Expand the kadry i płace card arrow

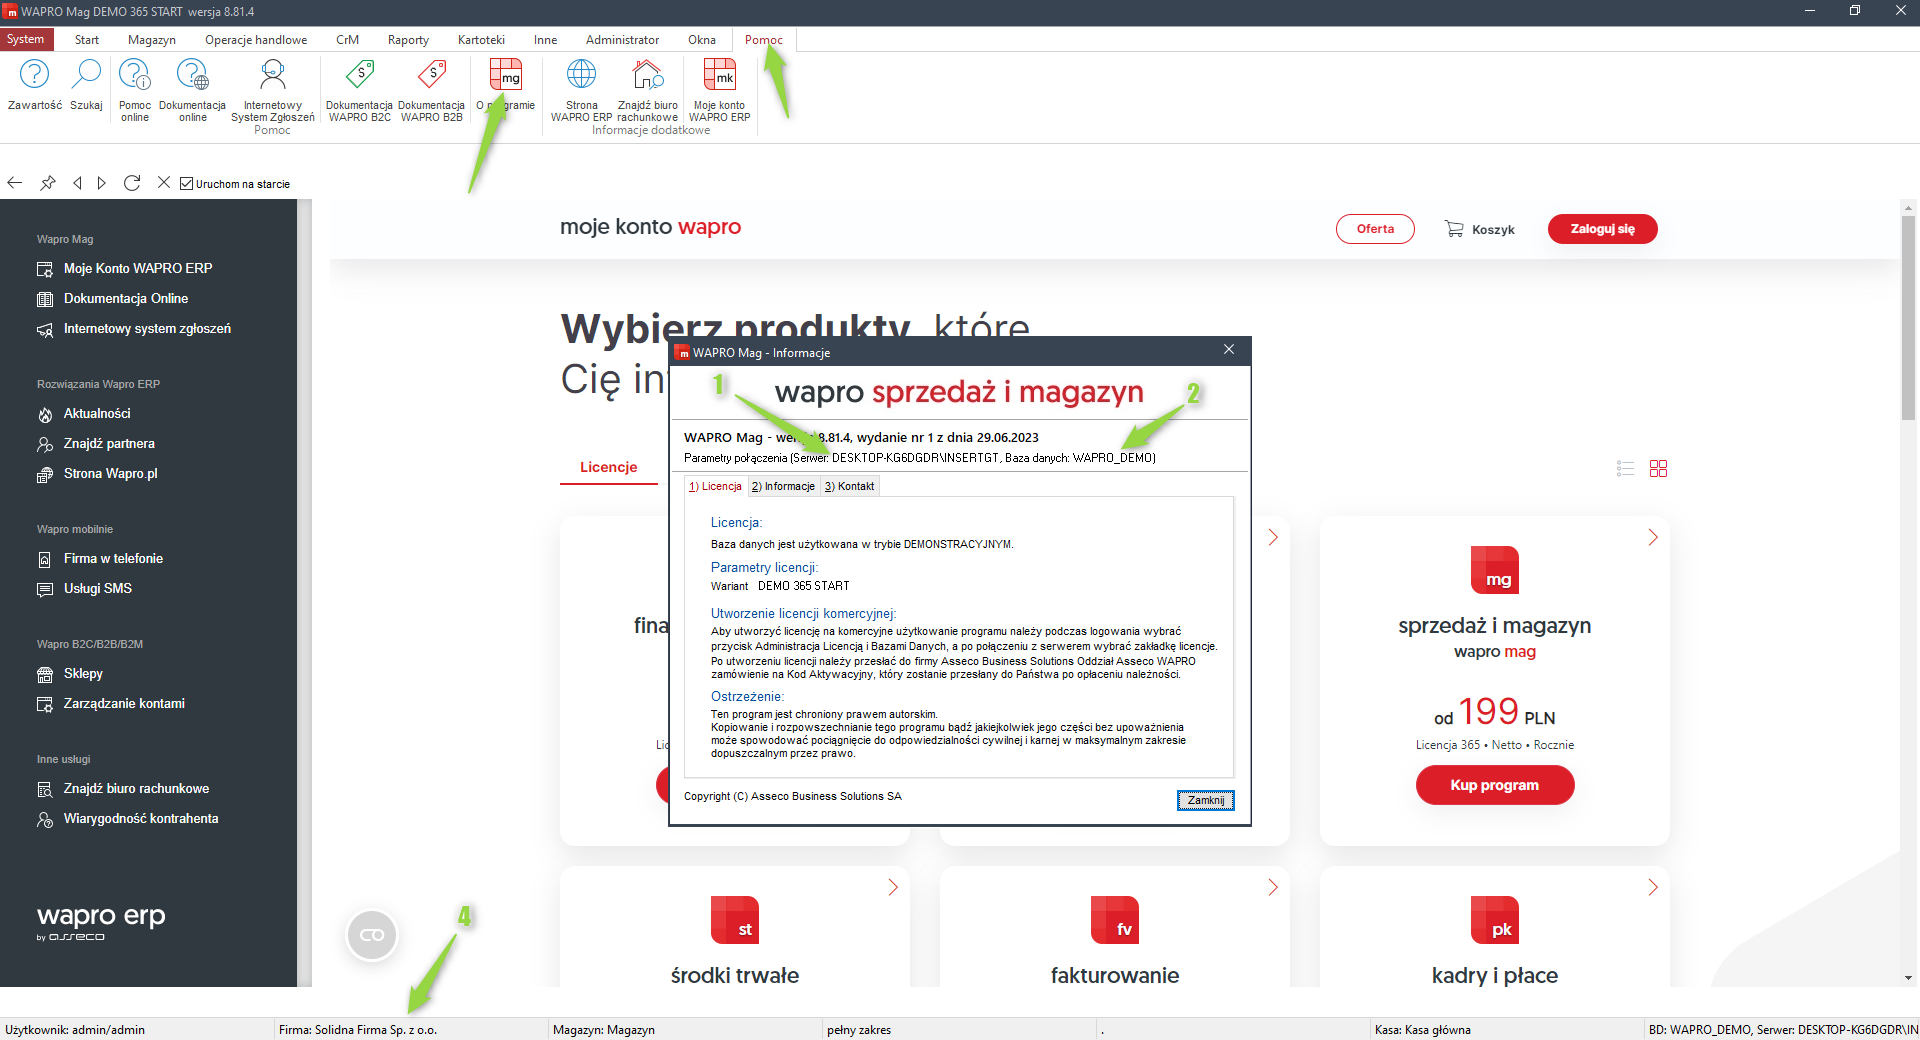tap(1653, 887)
